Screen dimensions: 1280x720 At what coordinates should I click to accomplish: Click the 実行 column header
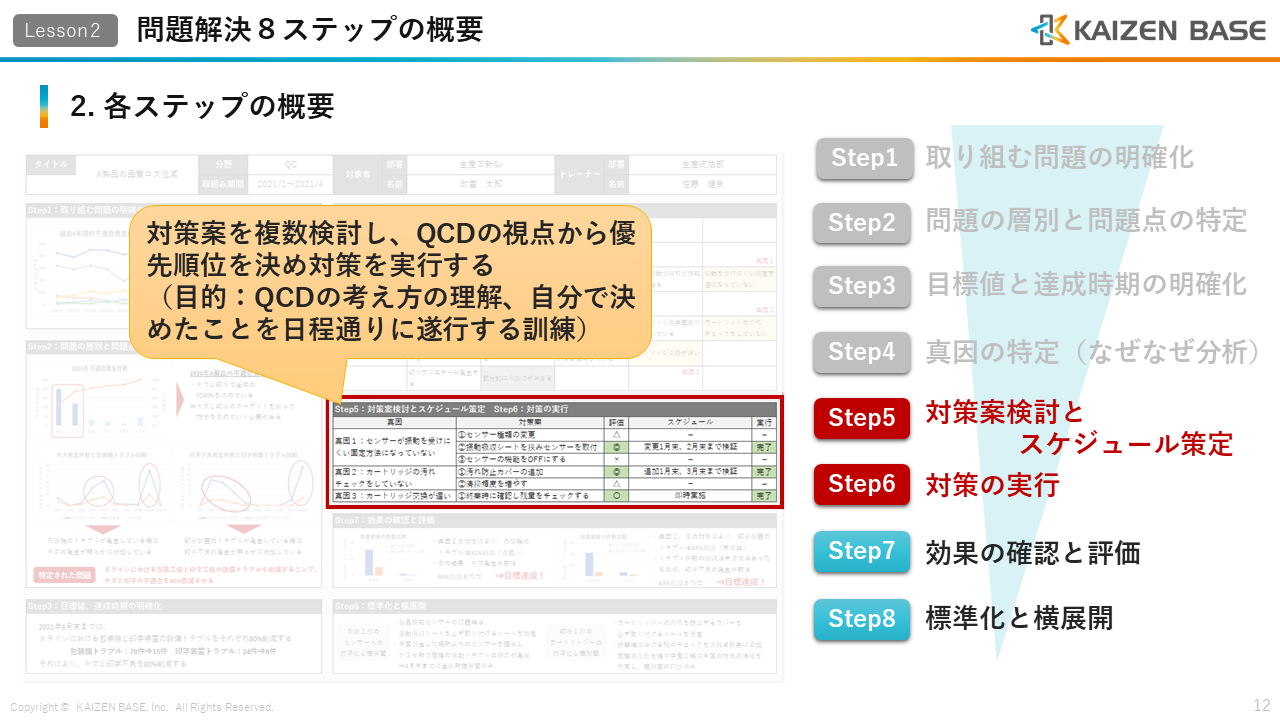click(764, 423)
